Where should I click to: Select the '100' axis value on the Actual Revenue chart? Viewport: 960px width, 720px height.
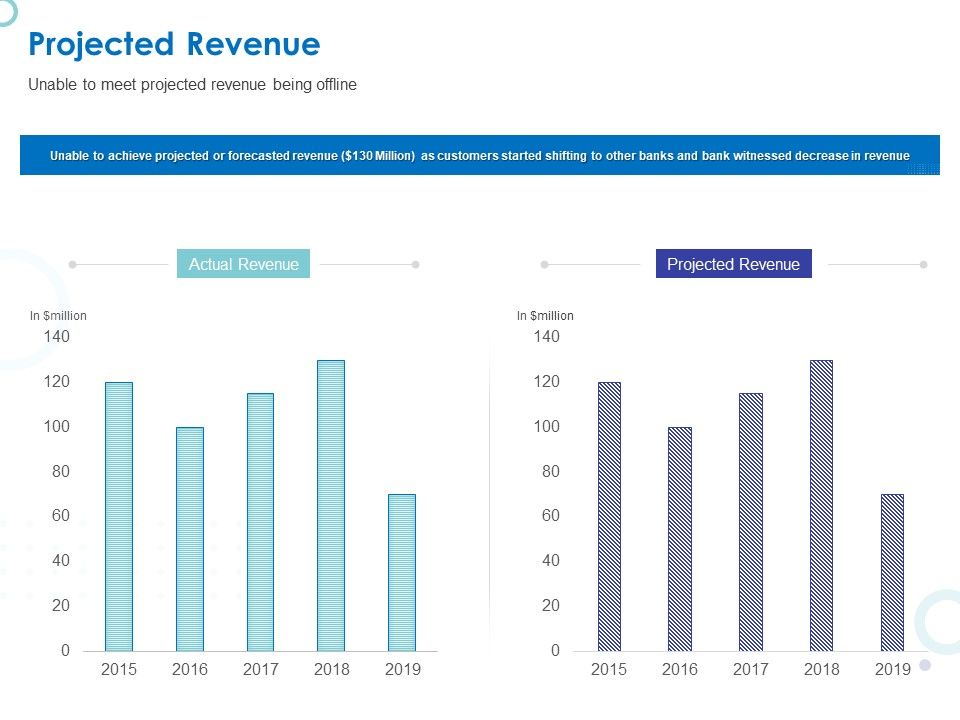coord(56,426)
